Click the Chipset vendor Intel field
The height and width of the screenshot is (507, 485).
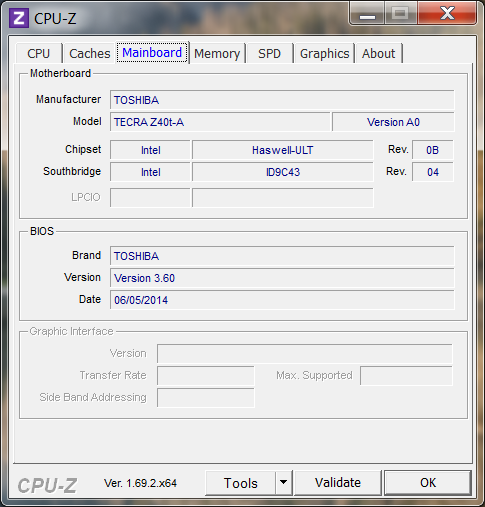150,150
